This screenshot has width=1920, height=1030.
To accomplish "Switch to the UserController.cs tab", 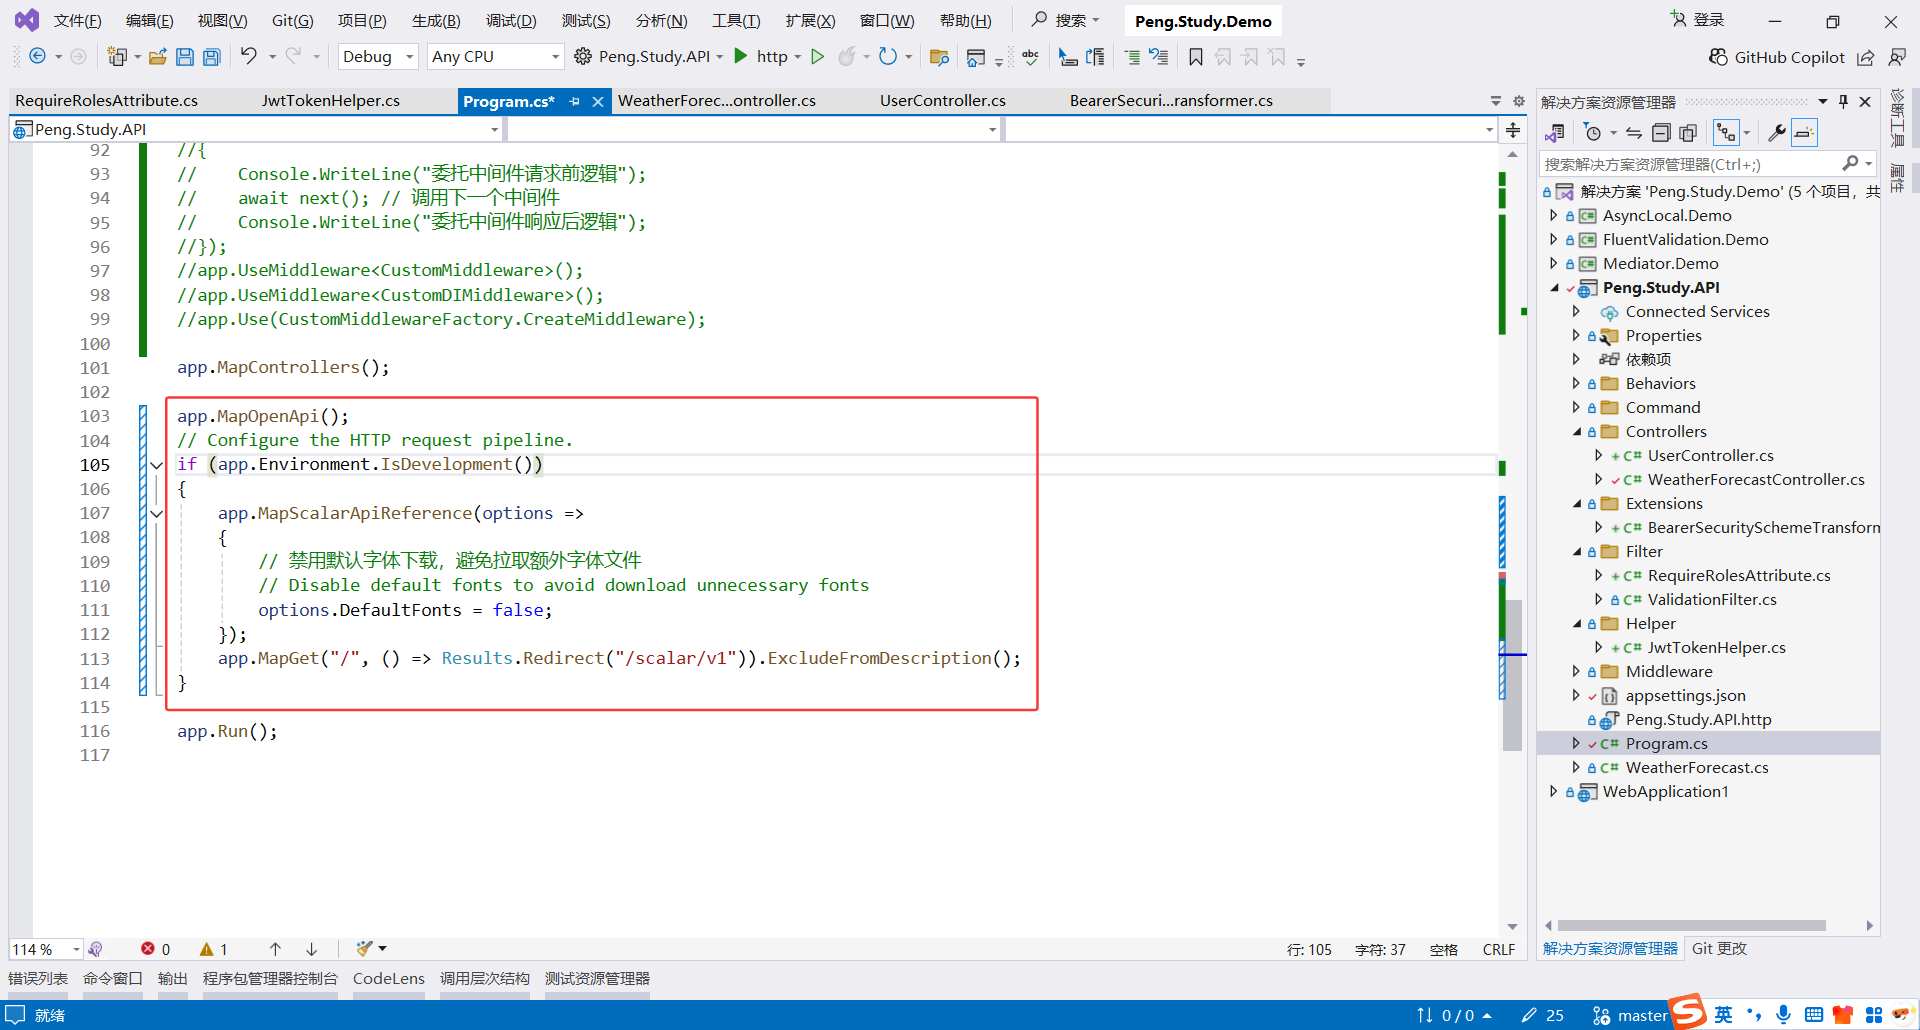I will (943, 101).
